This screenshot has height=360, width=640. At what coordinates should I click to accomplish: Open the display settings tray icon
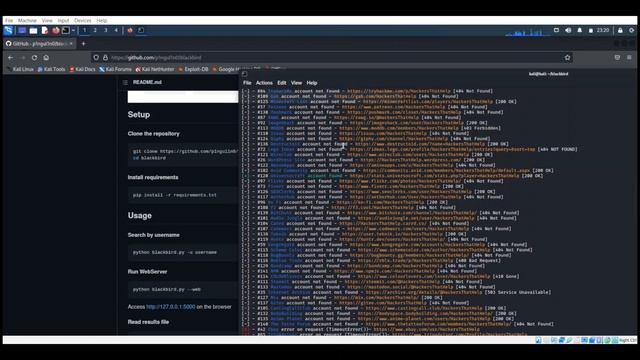tap(556, 30)
